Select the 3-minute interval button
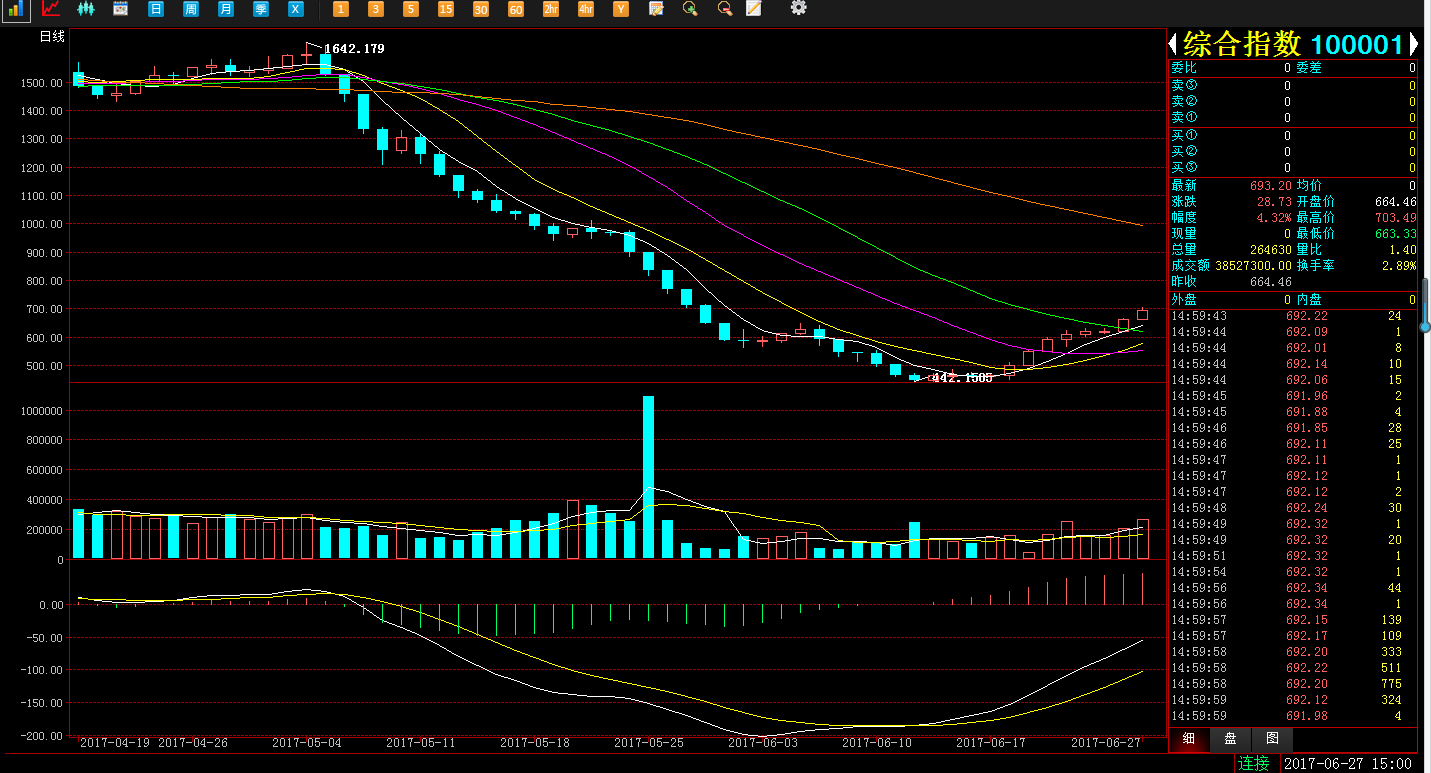Viewport: 1431px width, 773px height. click(376, 9)
